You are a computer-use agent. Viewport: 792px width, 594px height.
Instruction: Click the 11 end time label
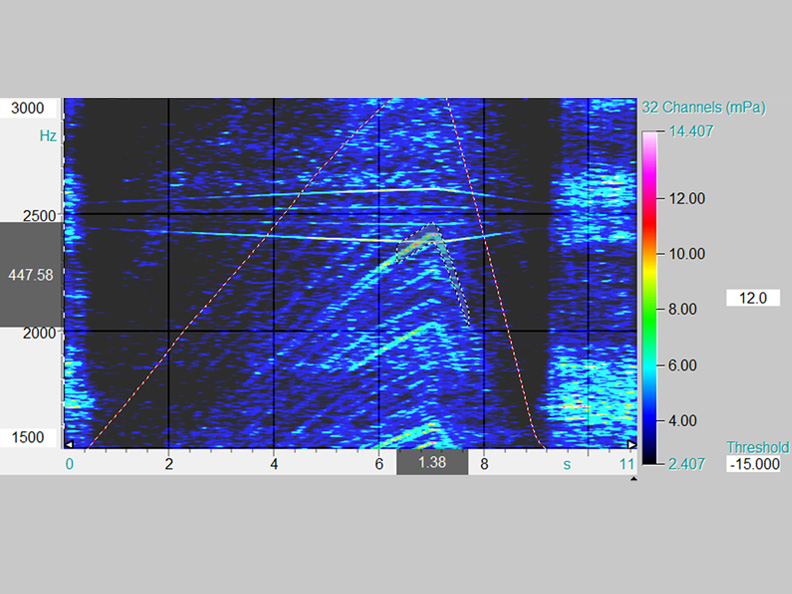point(627,464)
